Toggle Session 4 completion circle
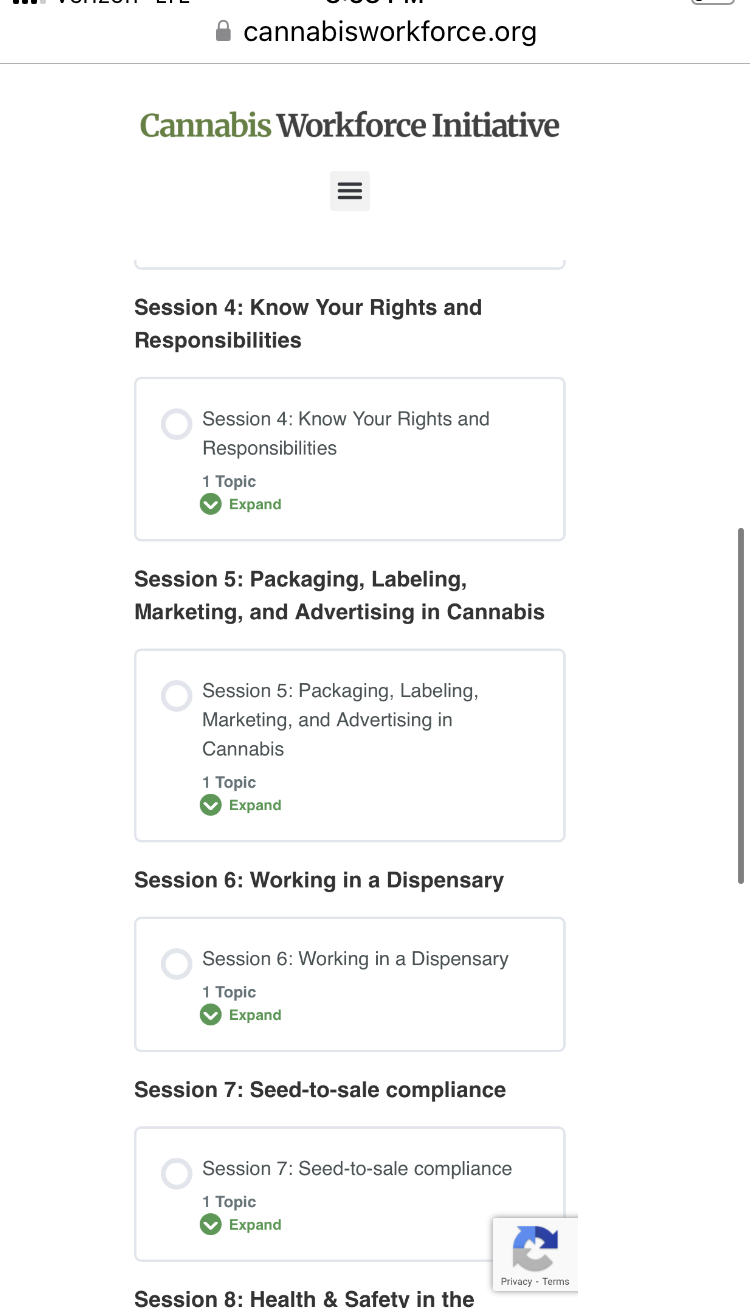This screenshot has width=750, height=1308. pyautogui.click(x=177, y=424)
